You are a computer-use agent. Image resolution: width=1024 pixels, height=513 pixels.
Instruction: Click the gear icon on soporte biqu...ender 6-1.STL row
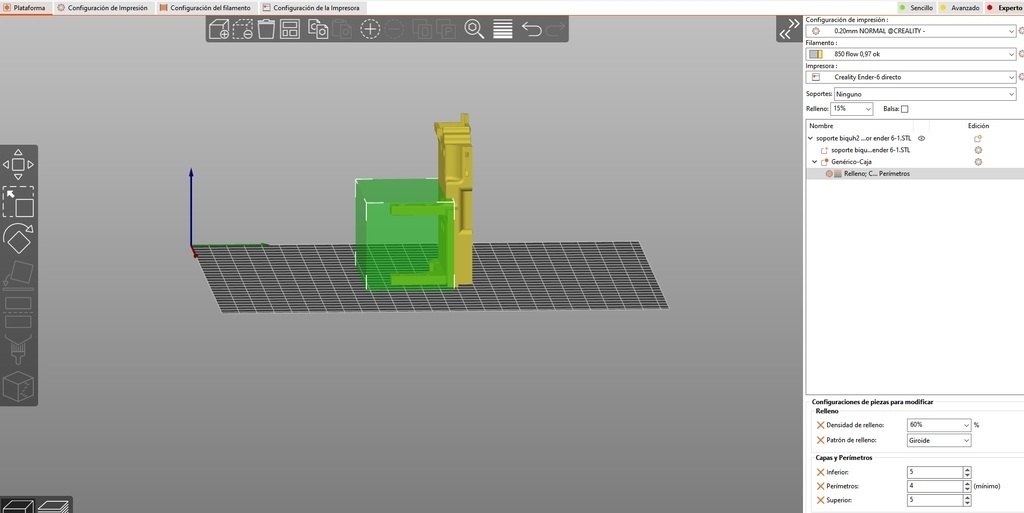(x=978, y=150)
